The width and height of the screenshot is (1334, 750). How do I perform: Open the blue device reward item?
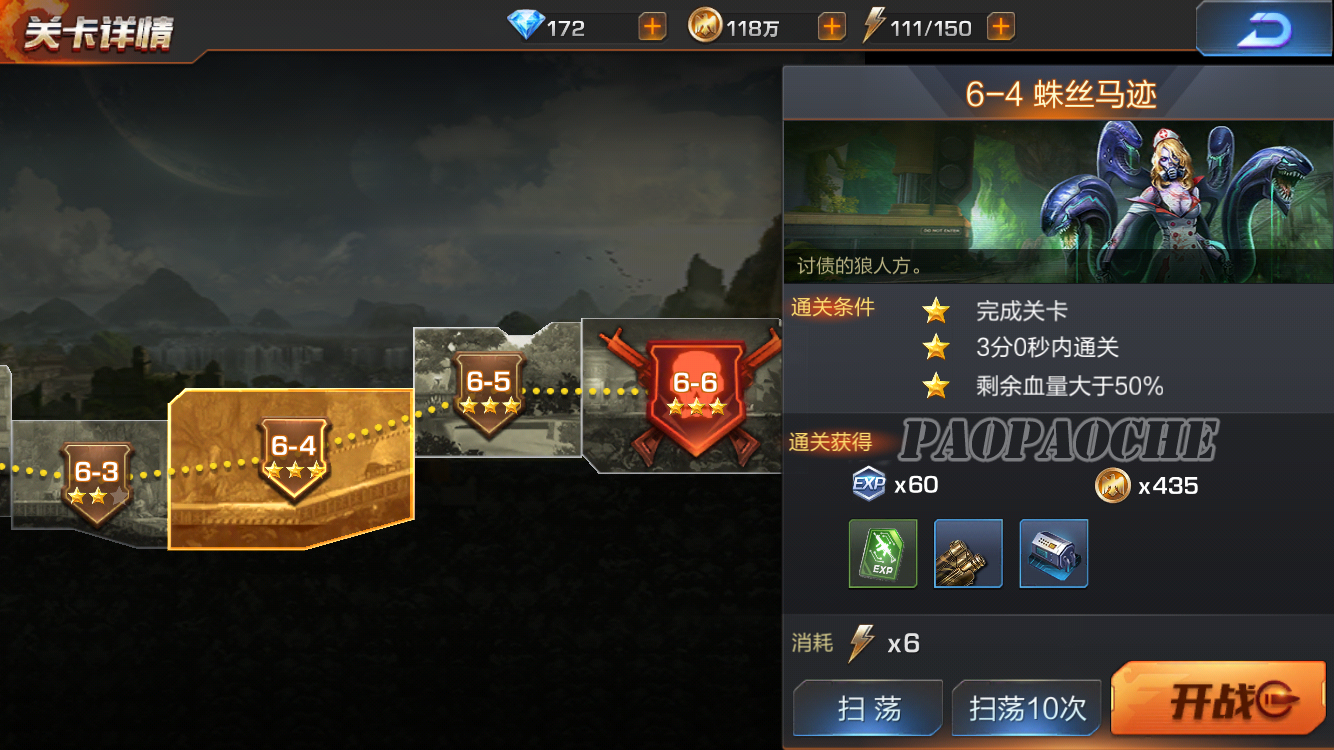1054,553
